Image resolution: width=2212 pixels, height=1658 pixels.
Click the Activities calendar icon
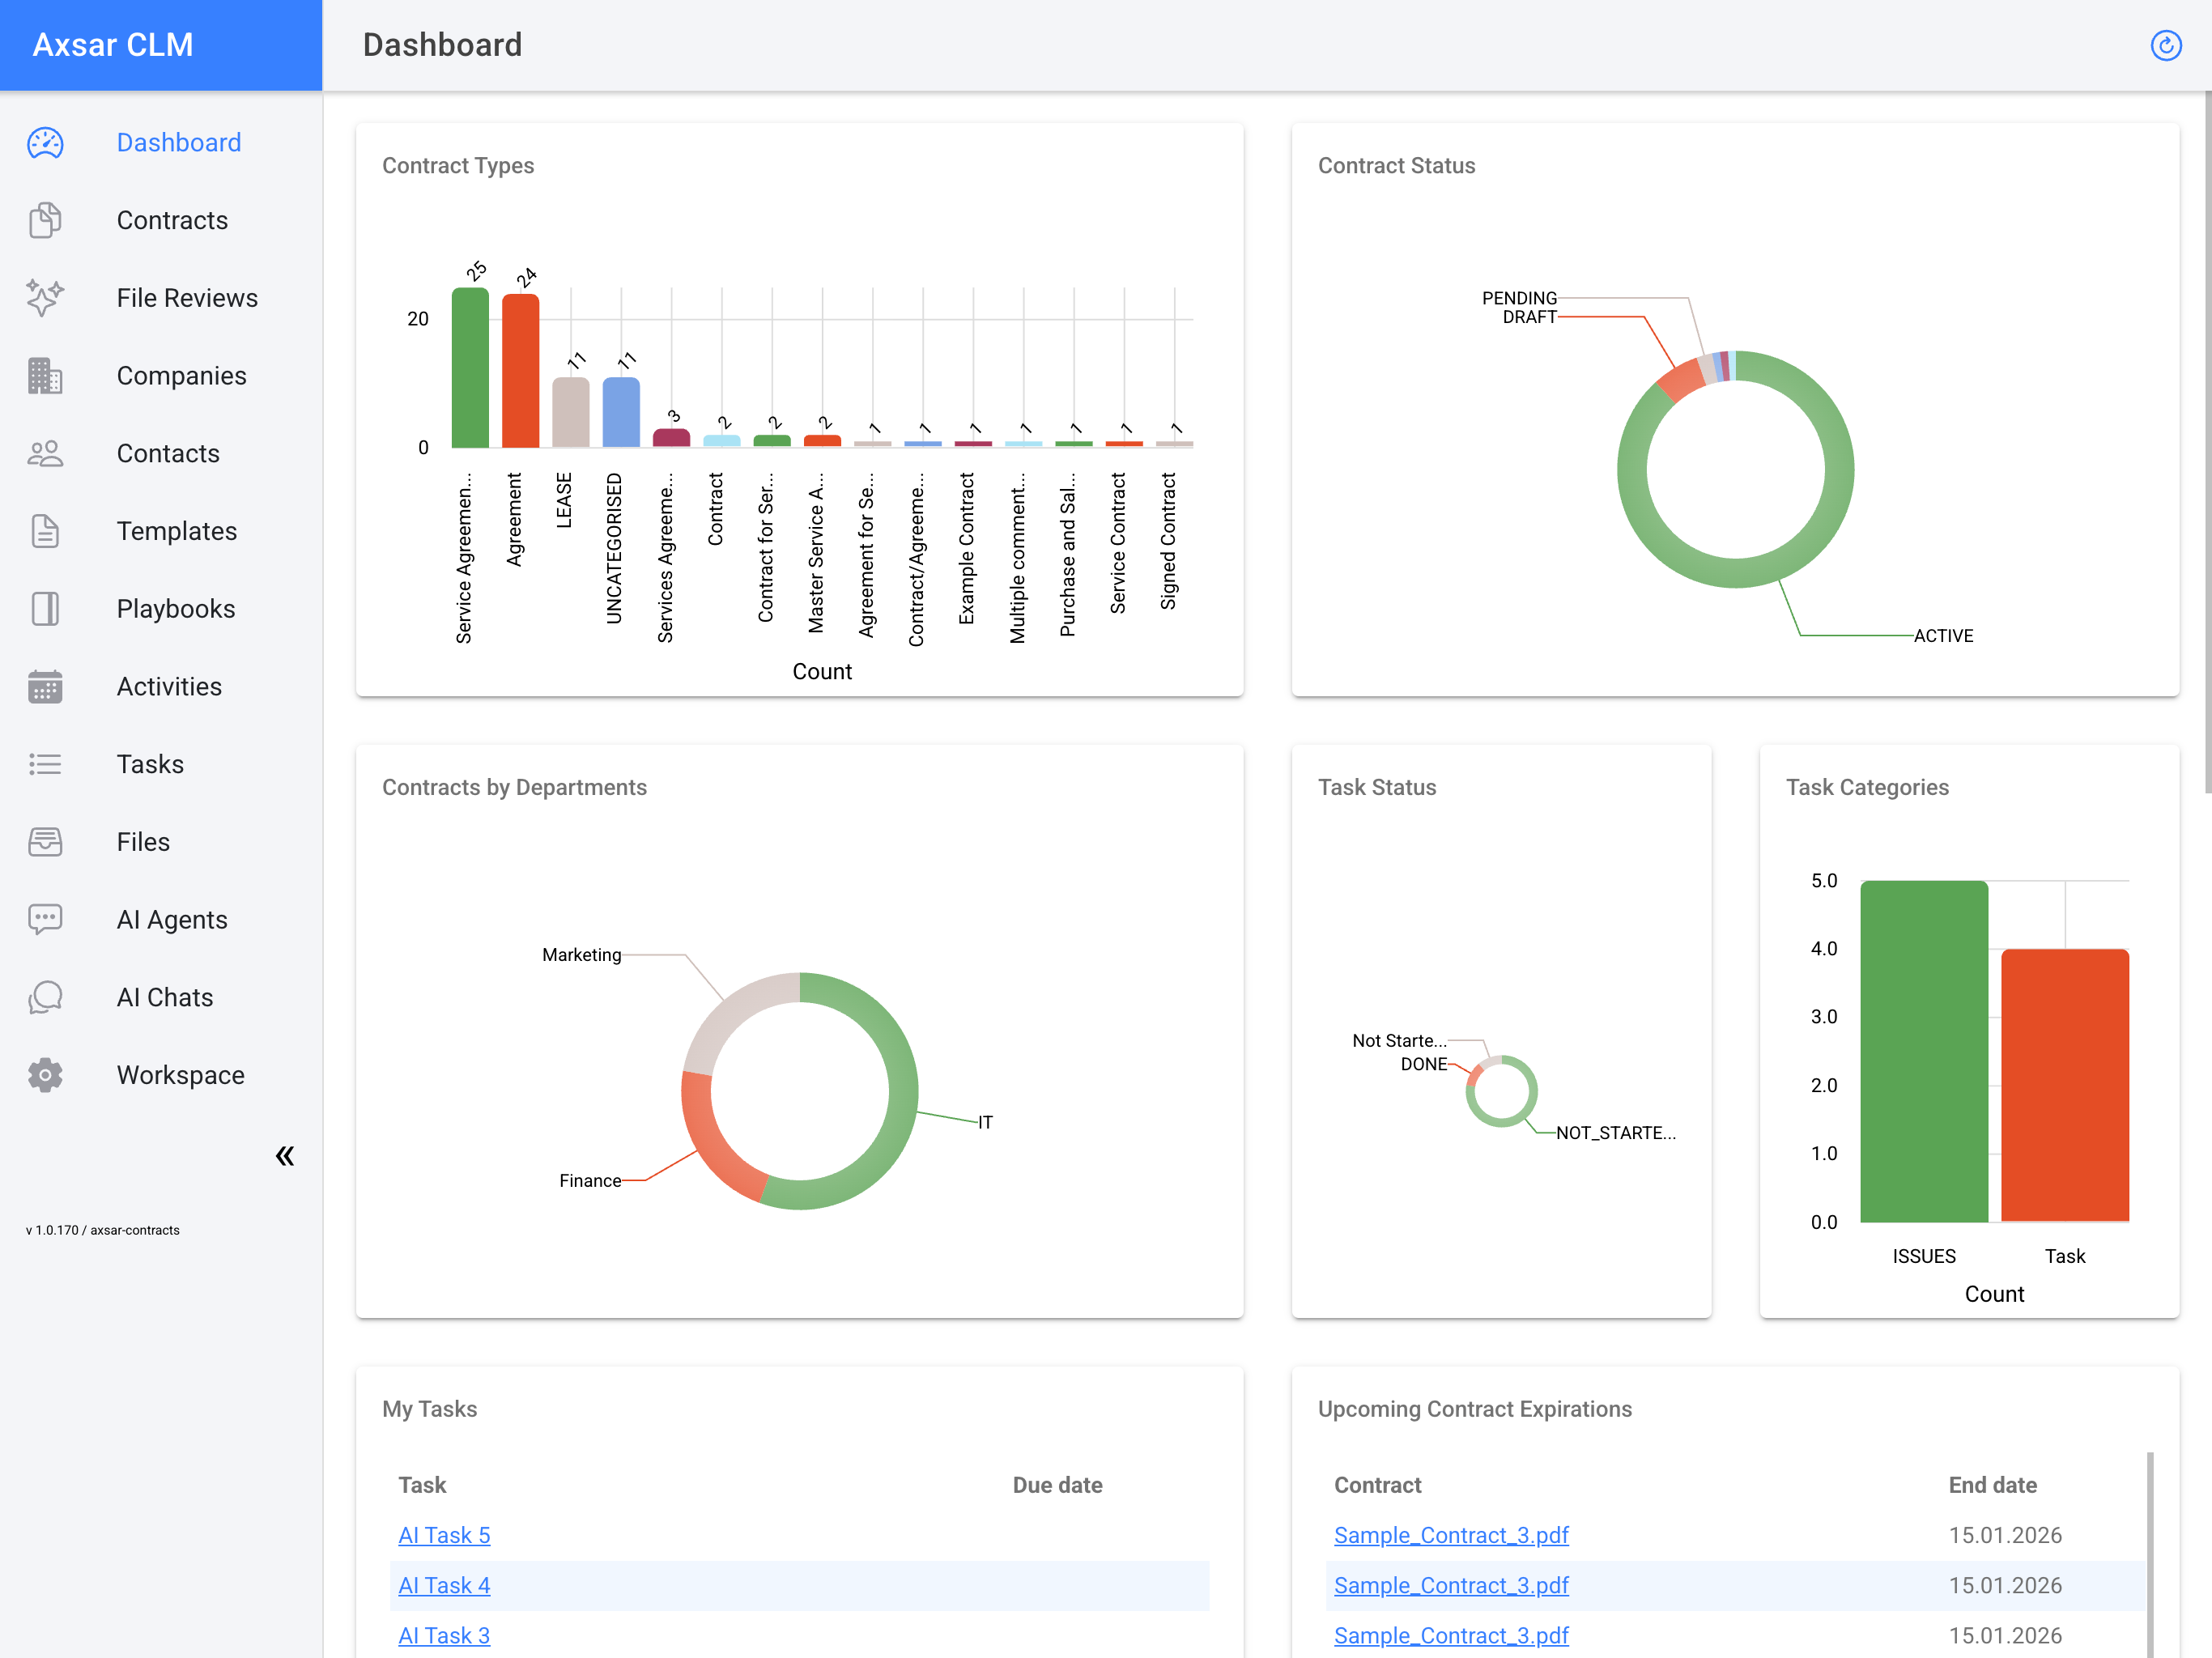tap(45, 687)
